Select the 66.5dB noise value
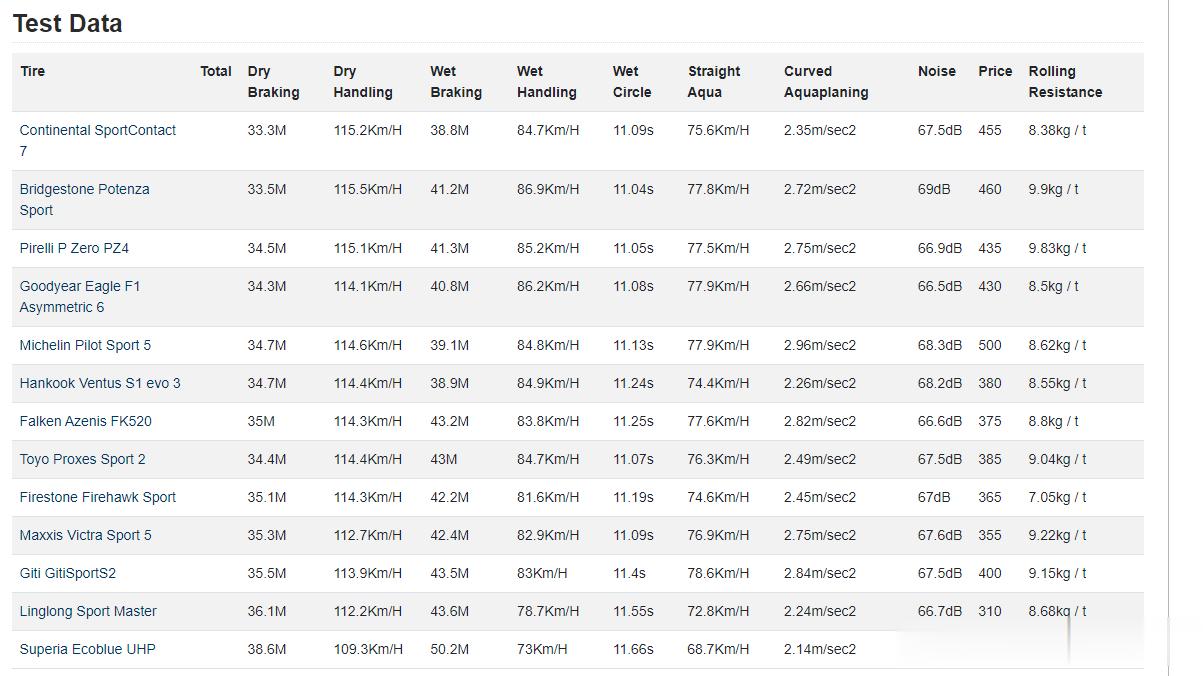Screen dimensions: 1204x676 point(940,286)
